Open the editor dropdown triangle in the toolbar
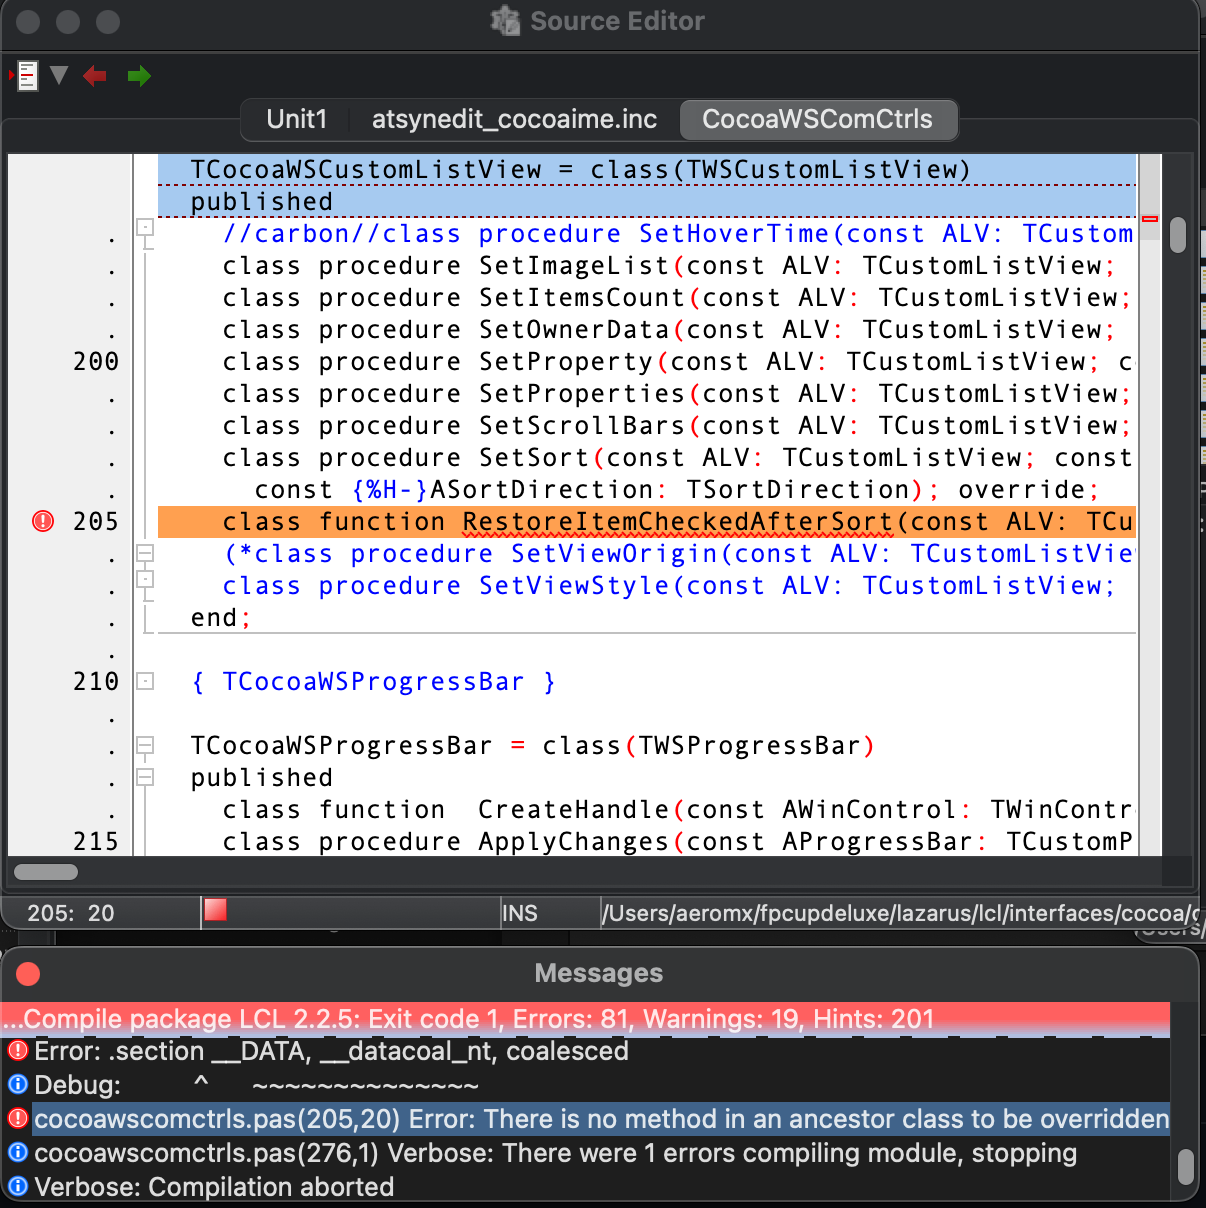 coord(58,75)
